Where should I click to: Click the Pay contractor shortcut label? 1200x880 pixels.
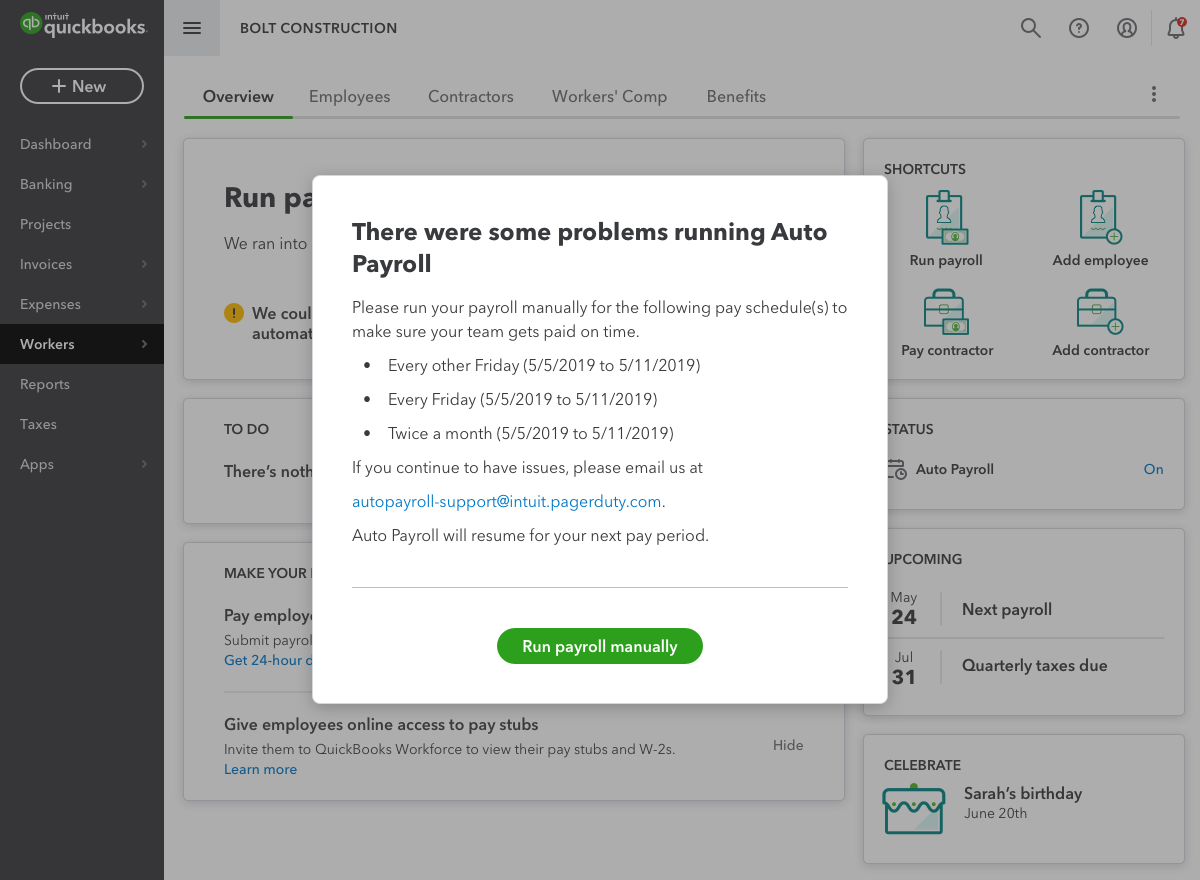(947, 350)
